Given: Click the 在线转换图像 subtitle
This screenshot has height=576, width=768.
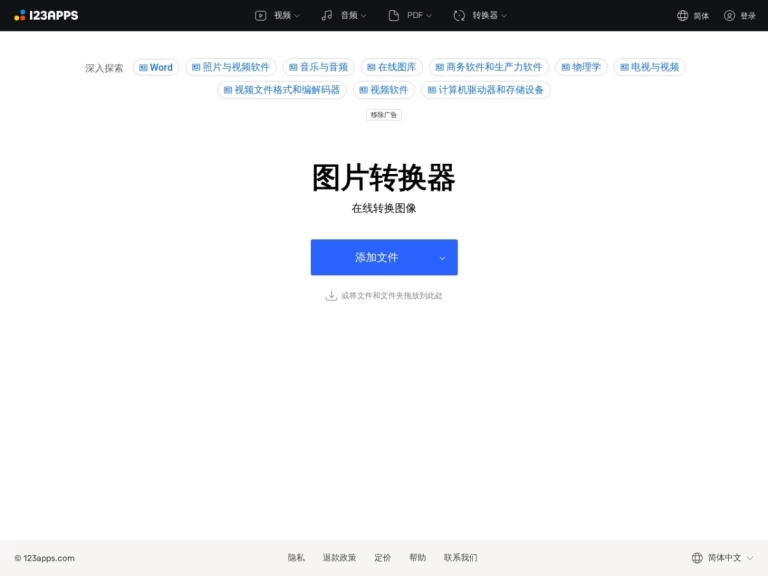Looking at the screenshot, I should (384, 208).
